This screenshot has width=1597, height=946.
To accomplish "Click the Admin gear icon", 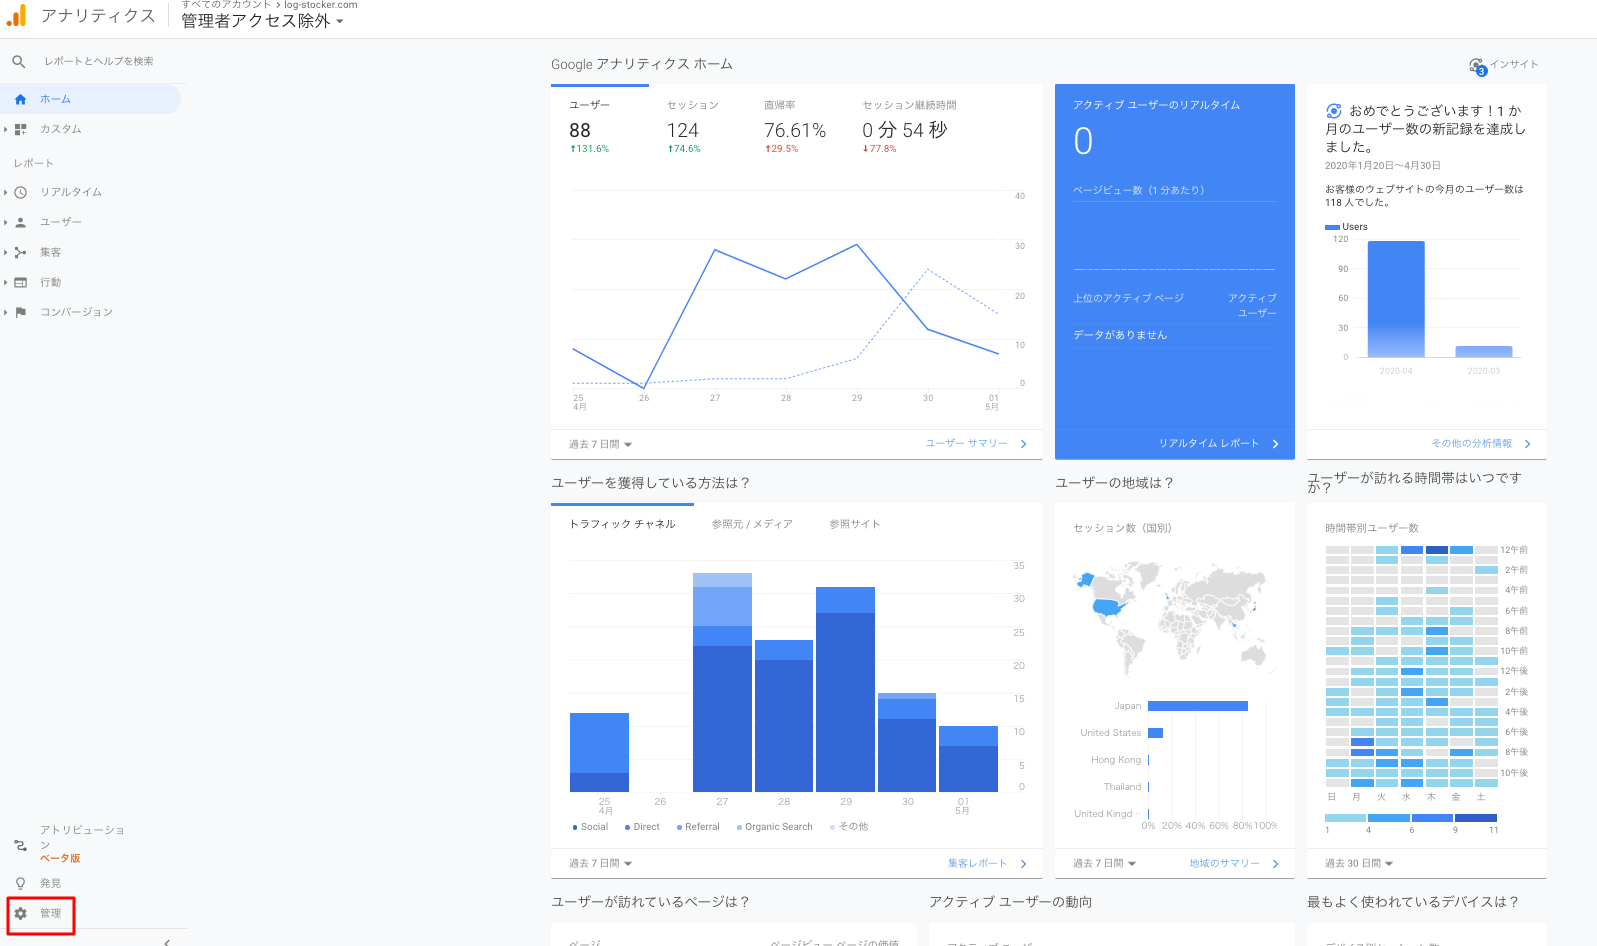I will pos(20,913).
